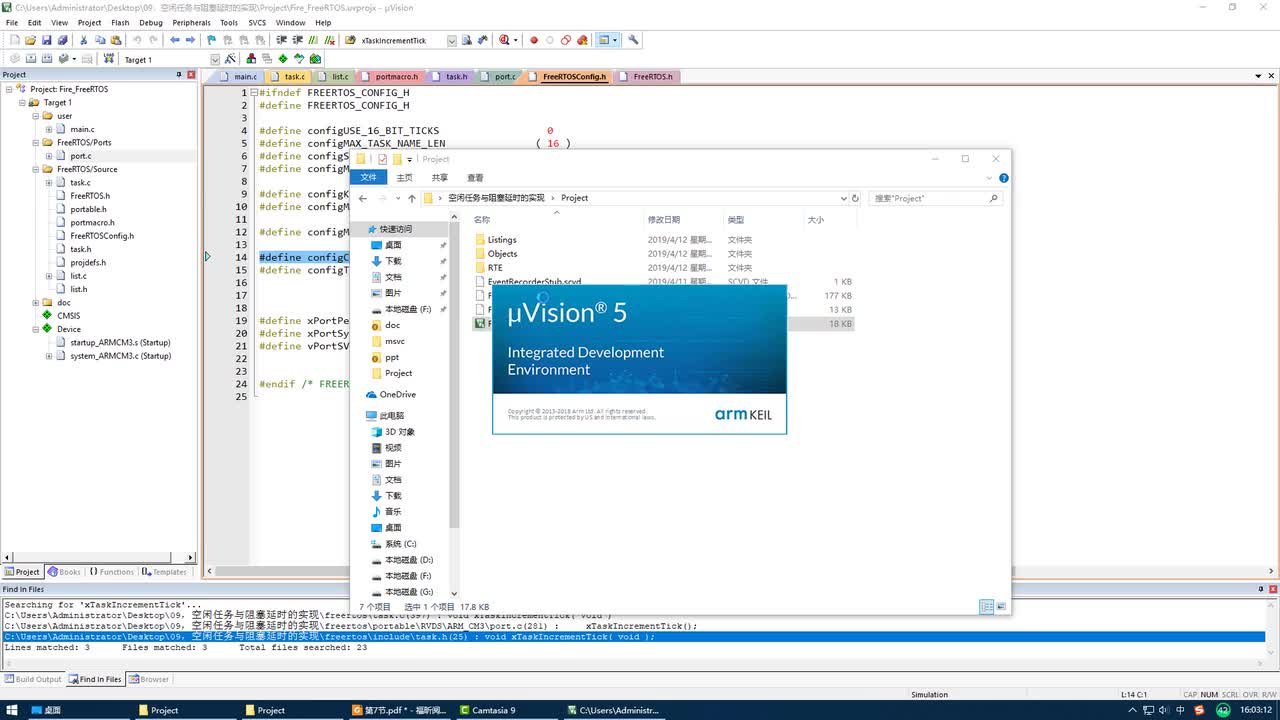The image size is (1280, 720).
Task: Collapse the Device component node
Action: click(35, 329)
